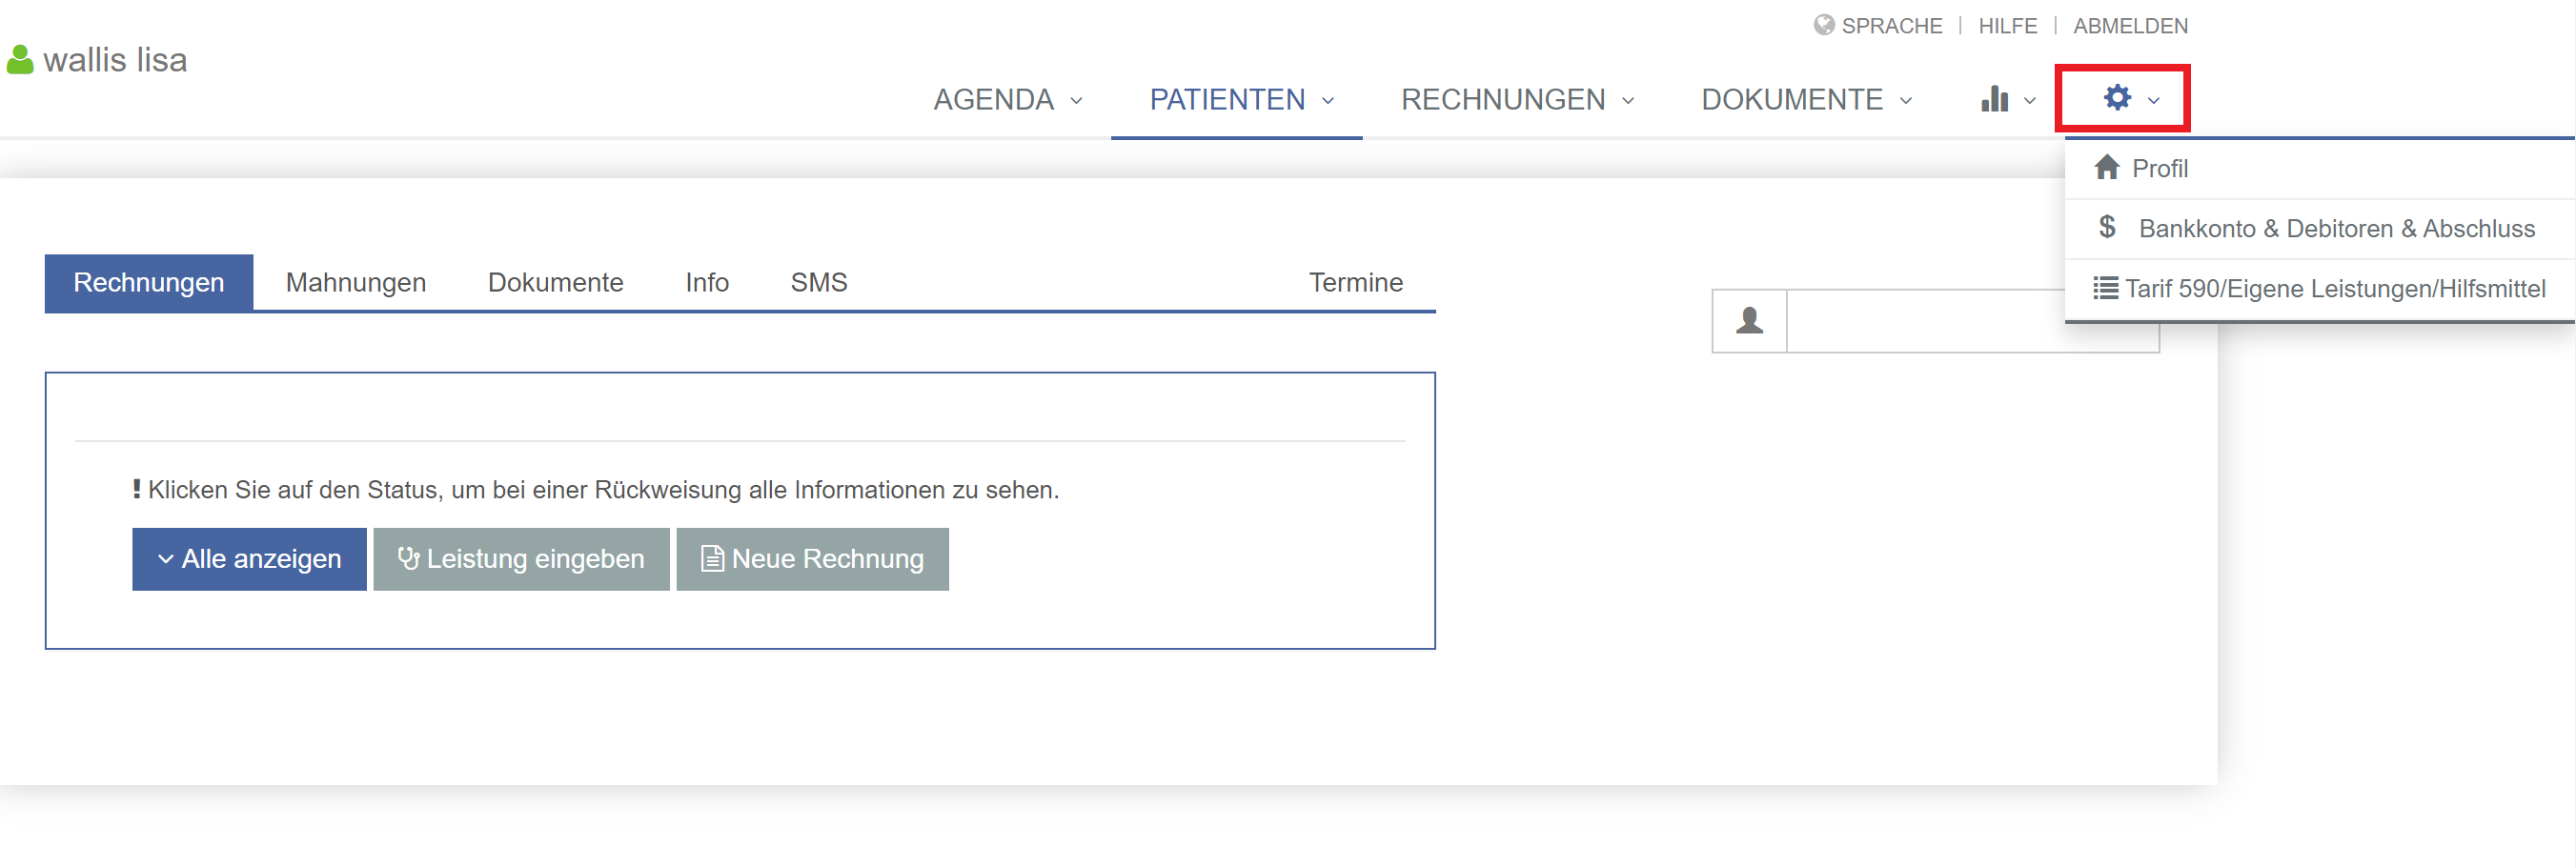2576x868 pixels.
Task: Click the Klicken Sie auf den Status hint text
Action: [604, 490]
